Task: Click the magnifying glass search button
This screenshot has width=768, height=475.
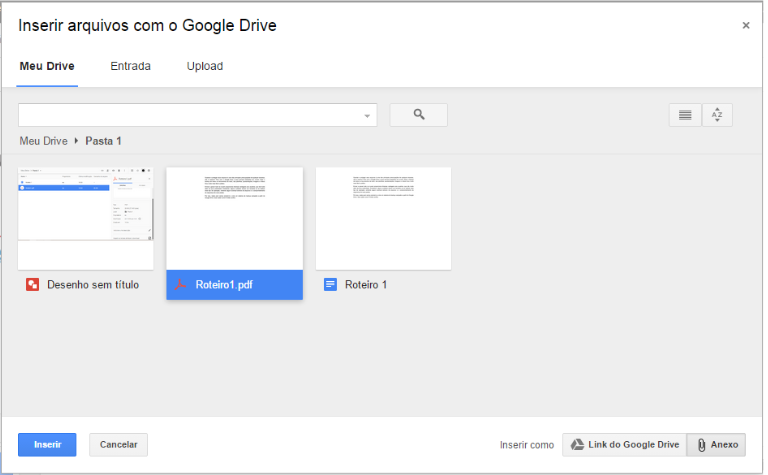Action: click(x=418, y=115)
